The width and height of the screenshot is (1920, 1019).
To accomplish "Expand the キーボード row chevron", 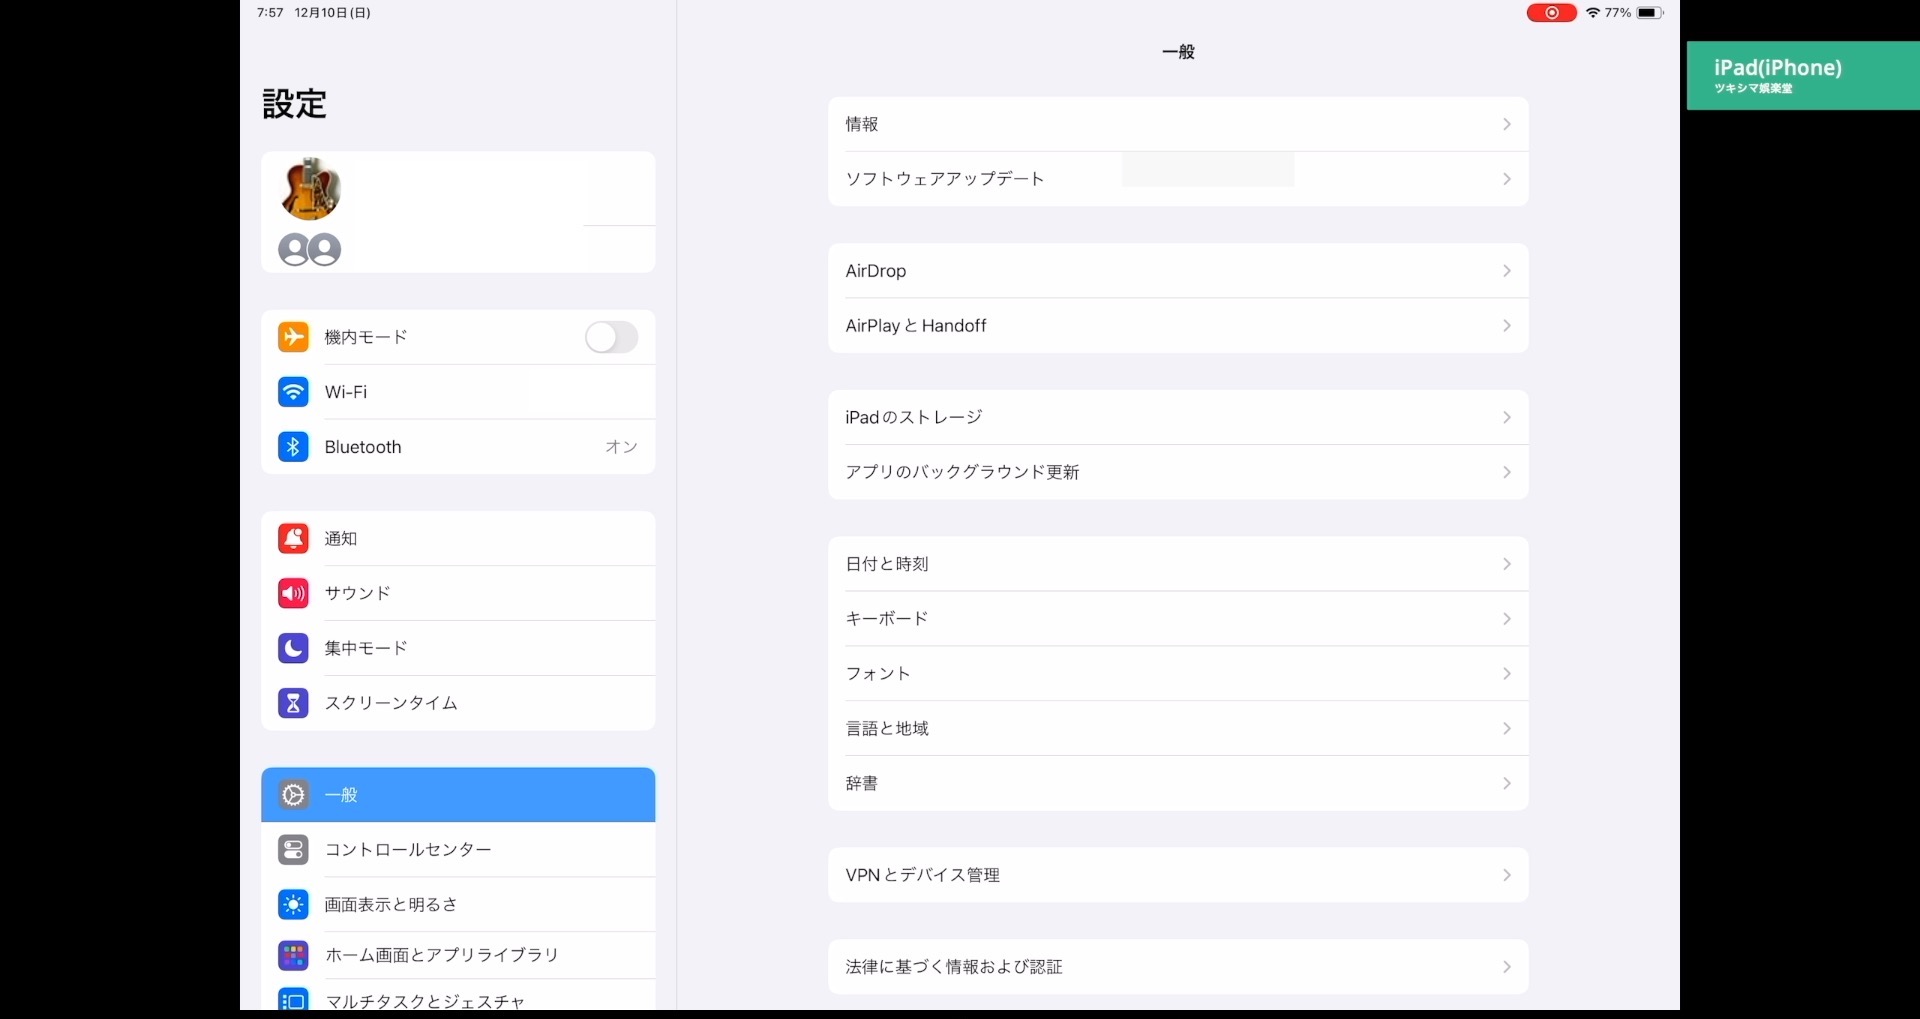I will (1506, 619).
